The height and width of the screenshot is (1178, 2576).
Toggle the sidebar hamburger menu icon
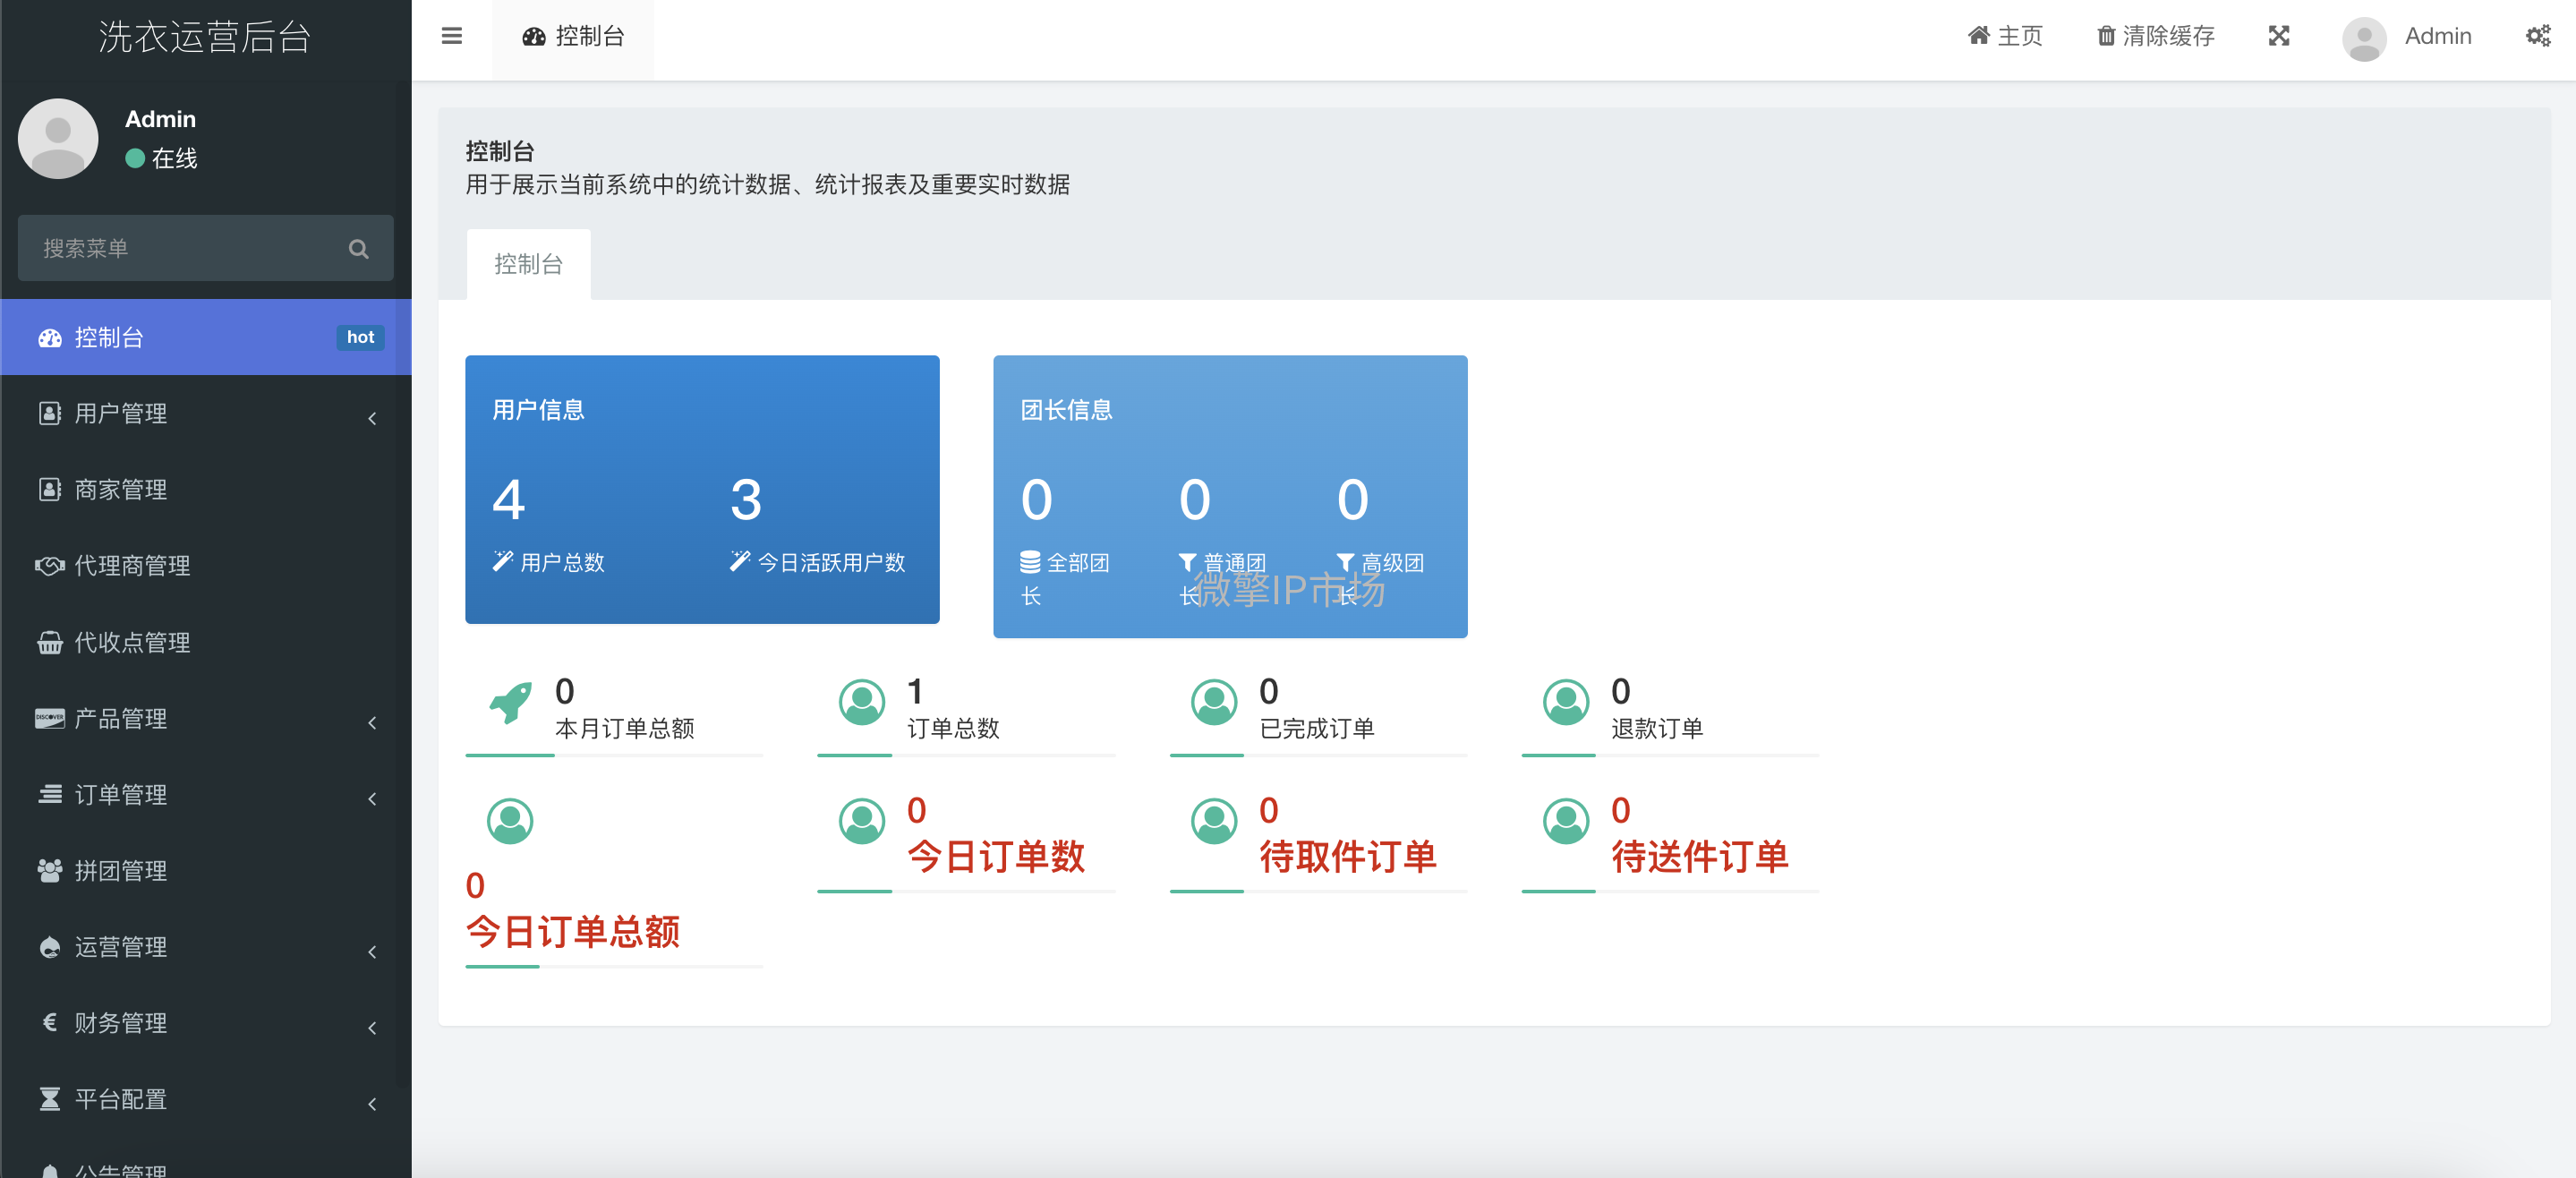click(452, 36)
